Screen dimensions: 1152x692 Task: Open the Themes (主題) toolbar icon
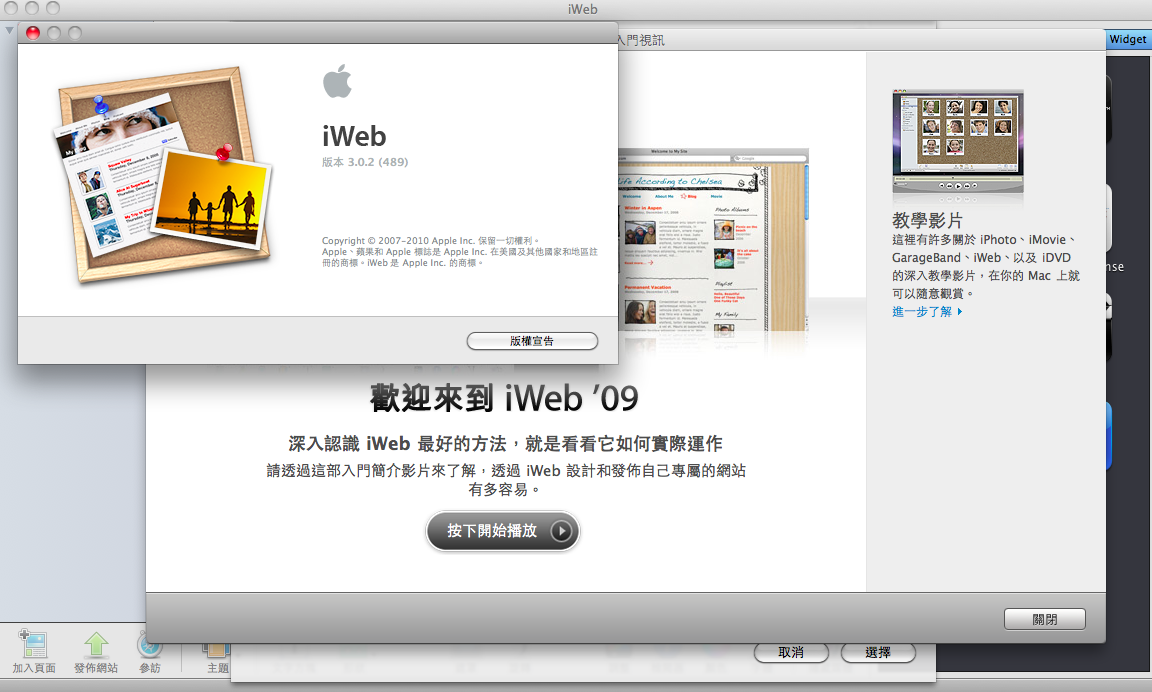point(217,649)
